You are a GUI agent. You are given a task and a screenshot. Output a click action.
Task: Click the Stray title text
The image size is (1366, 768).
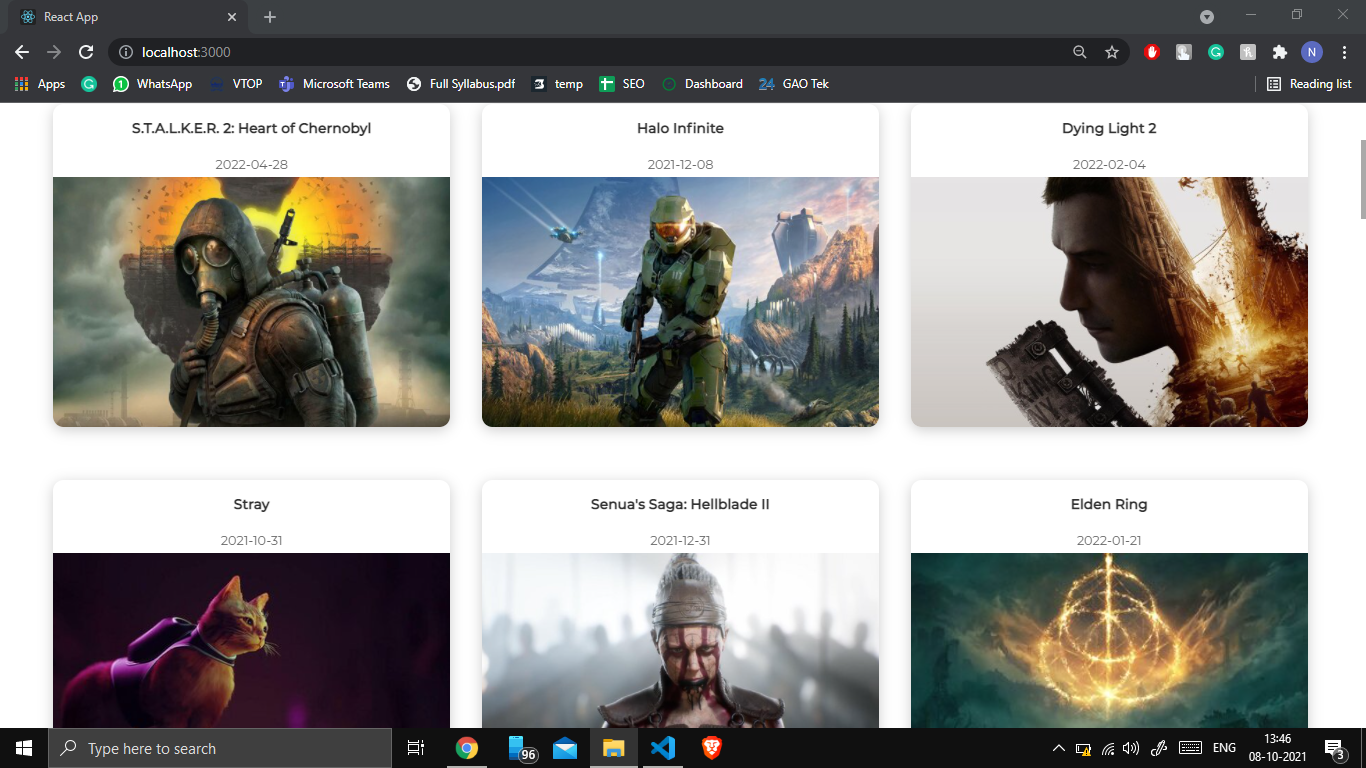(251, 504)
